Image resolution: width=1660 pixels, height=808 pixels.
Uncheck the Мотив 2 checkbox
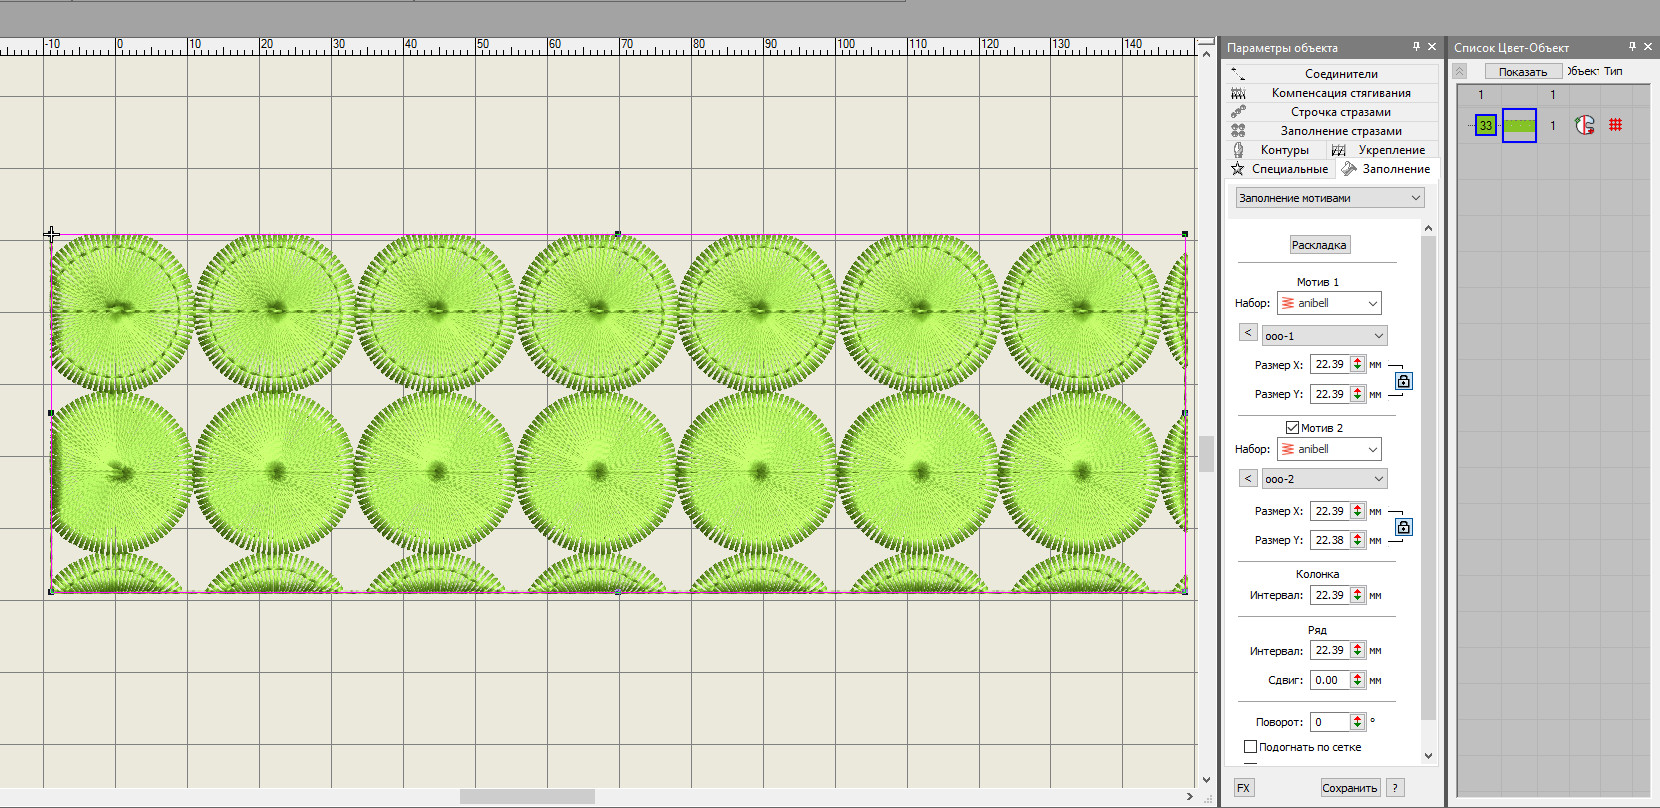(x=1292, y=428)
